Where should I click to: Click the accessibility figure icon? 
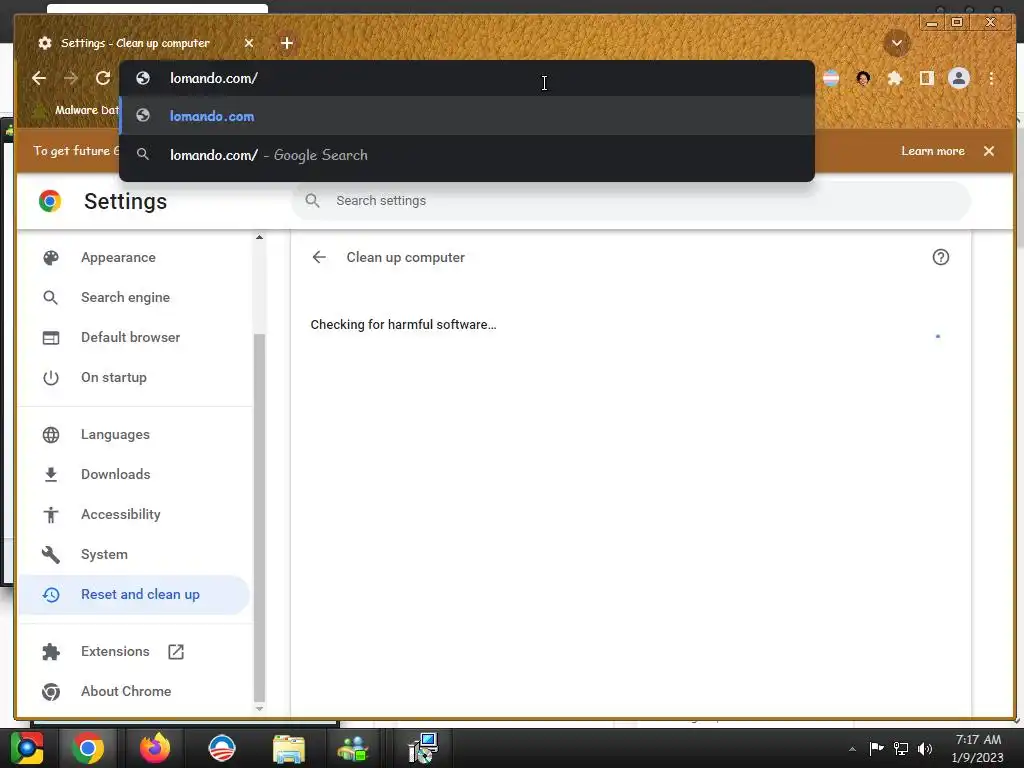[x=51, y=515]
